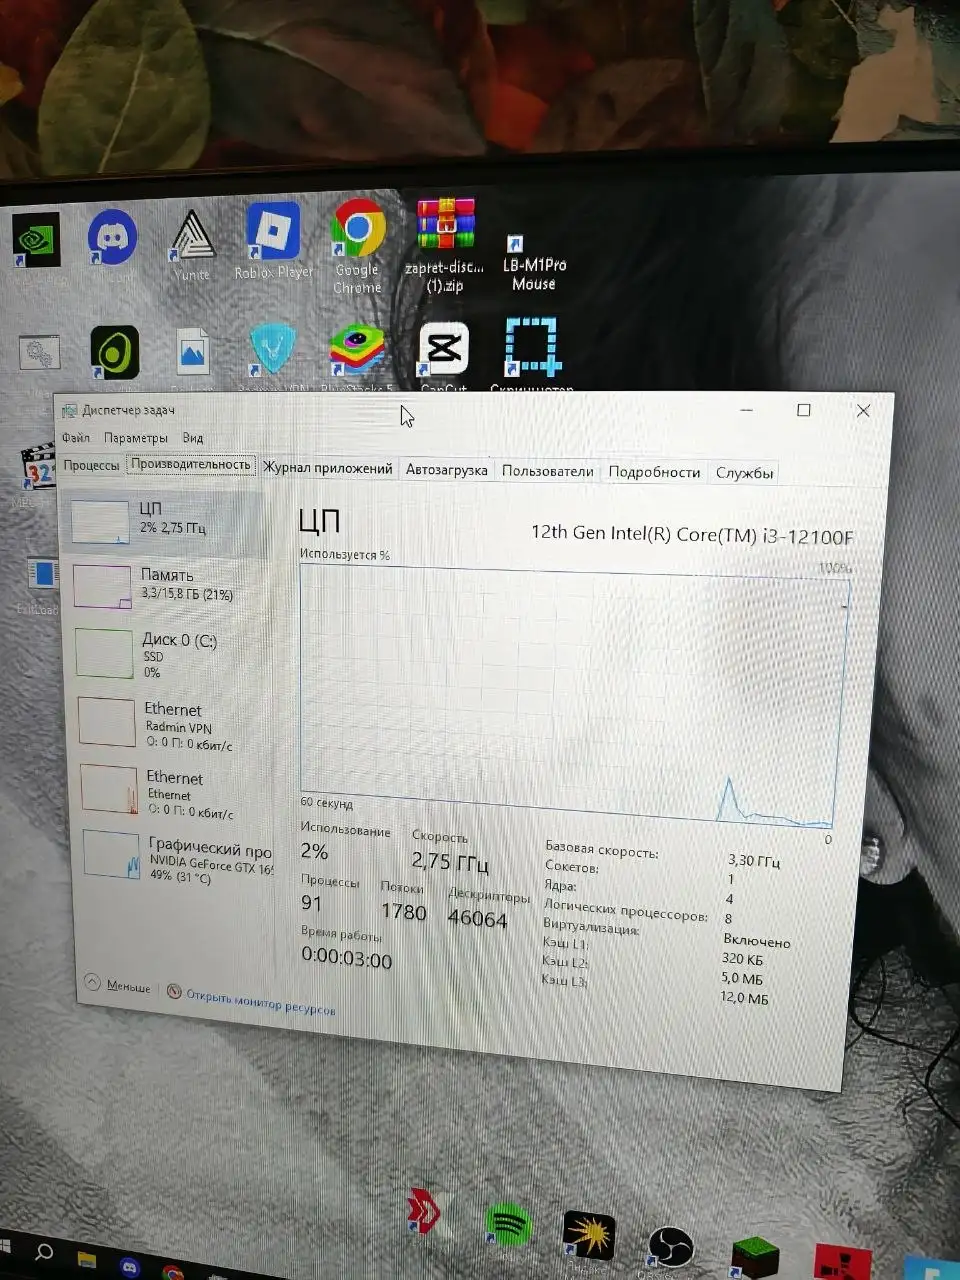The width and height of the screenshot is (960, 1280).
Task: Select the Производительность tab
Action: tap(190, 464)
